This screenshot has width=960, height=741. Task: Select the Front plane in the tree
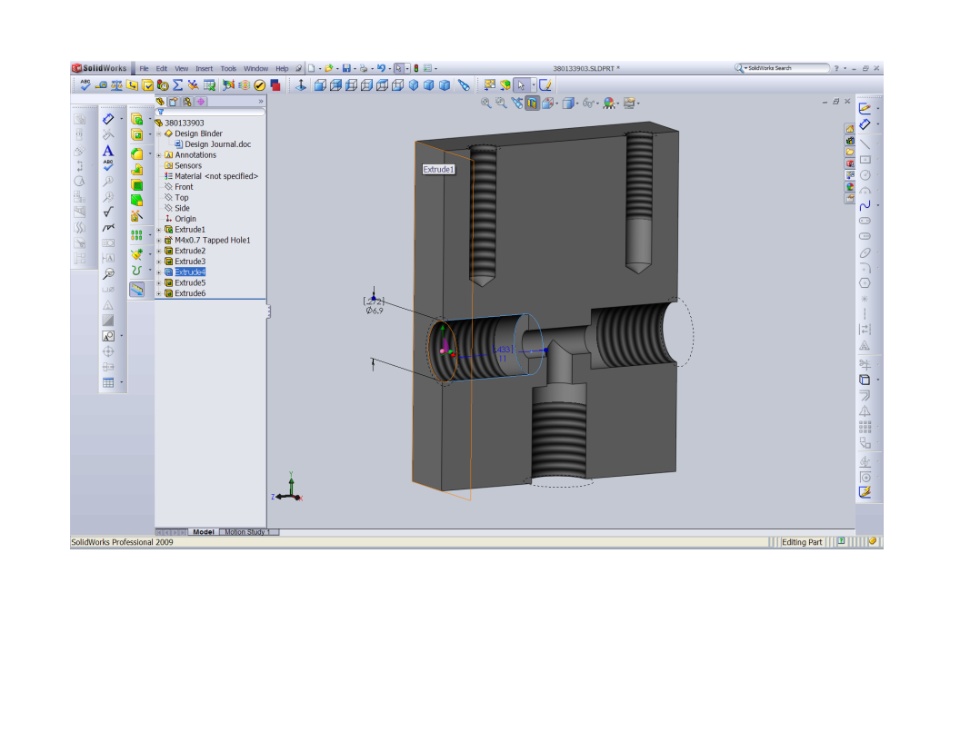point(184,187)
